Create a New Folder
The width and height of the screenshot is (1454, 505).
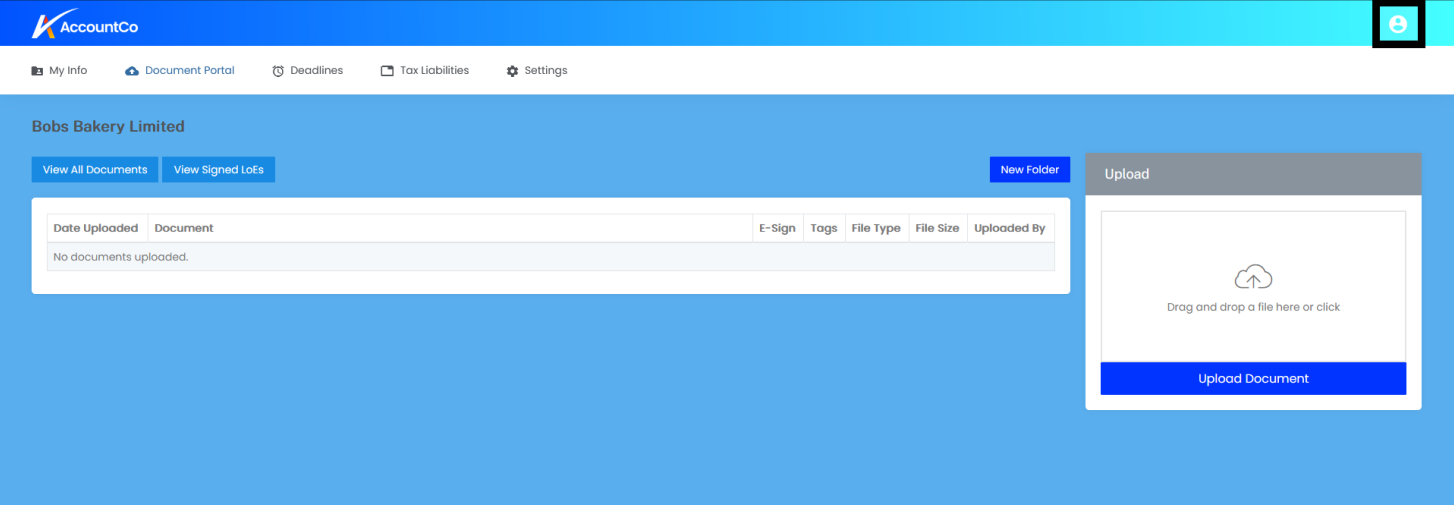coord(1030,170)
